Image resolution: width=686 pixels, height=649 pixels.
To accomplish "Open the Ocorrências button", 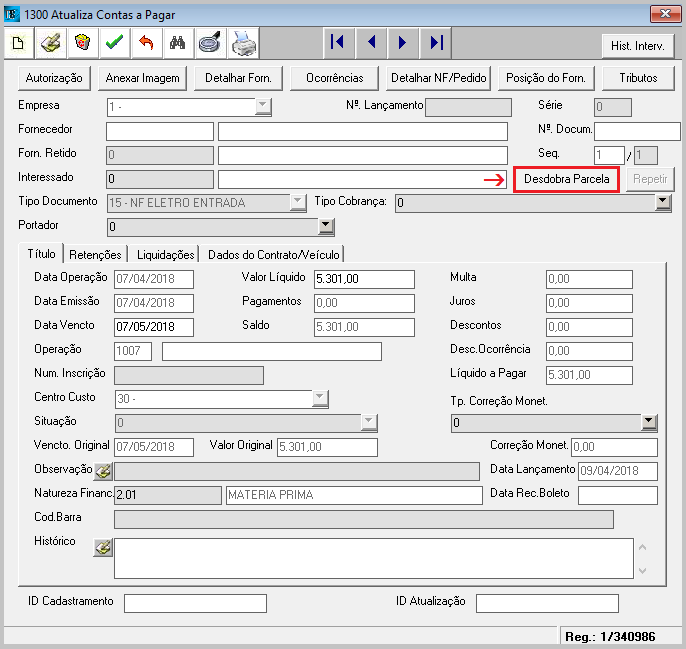I will [x=334, y=78].
